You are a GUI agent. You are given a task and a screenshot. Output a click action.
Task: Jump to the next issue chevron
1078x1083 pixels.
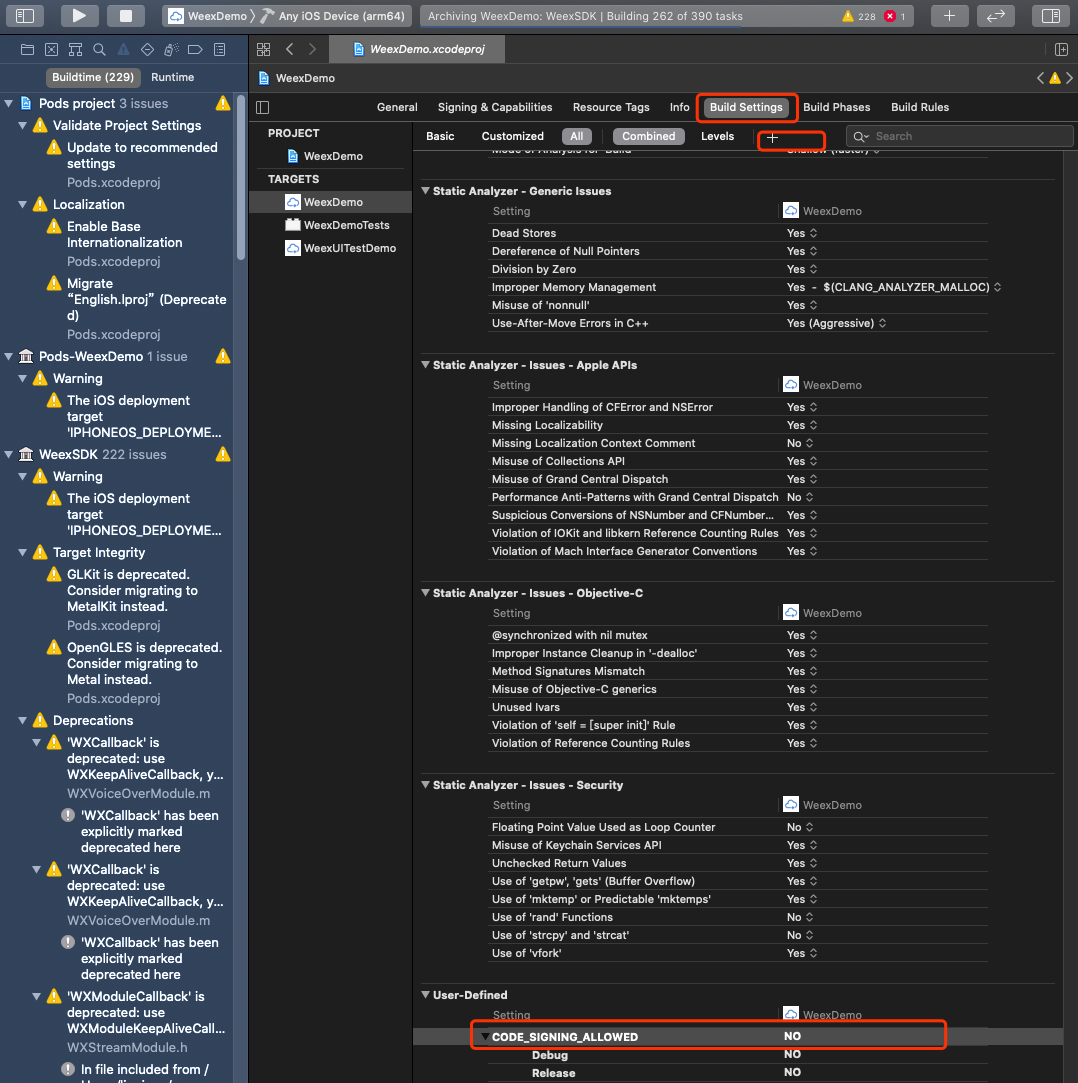click(1070, 78)
